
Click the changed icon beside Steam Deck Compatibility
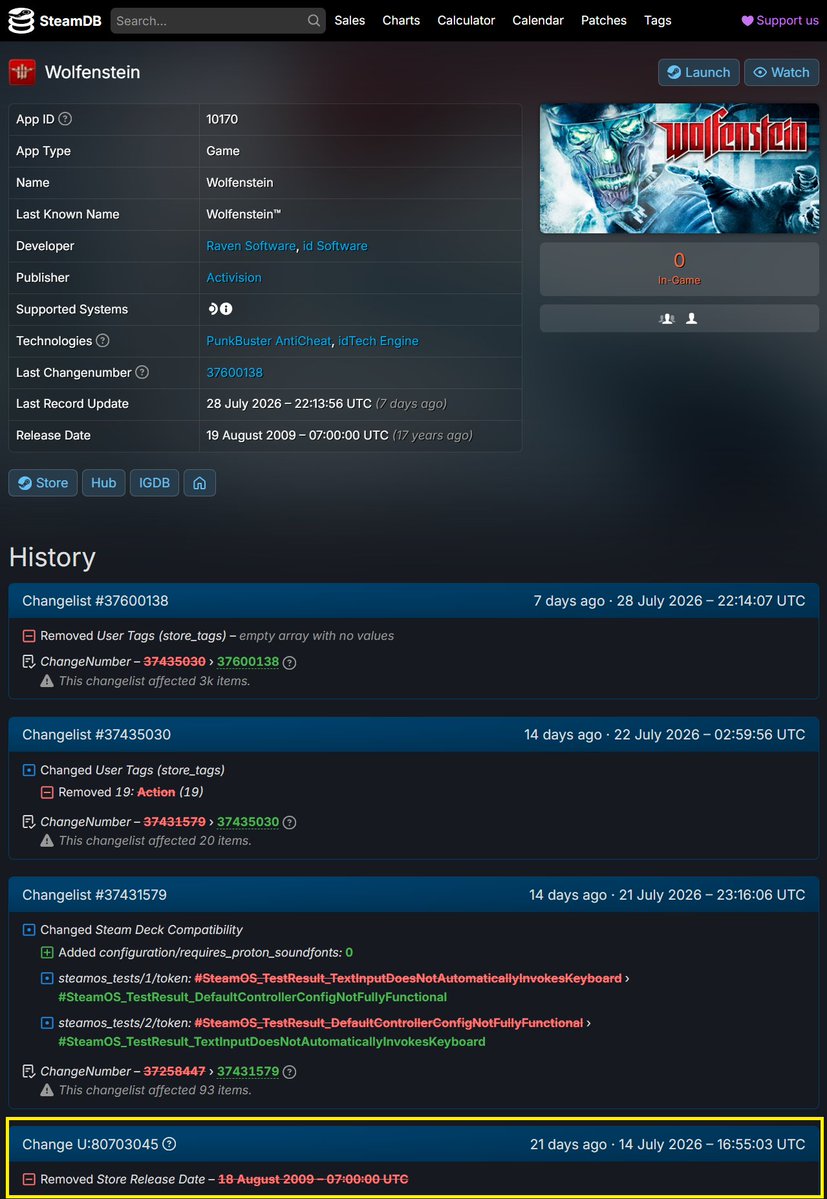click(29, 930)
